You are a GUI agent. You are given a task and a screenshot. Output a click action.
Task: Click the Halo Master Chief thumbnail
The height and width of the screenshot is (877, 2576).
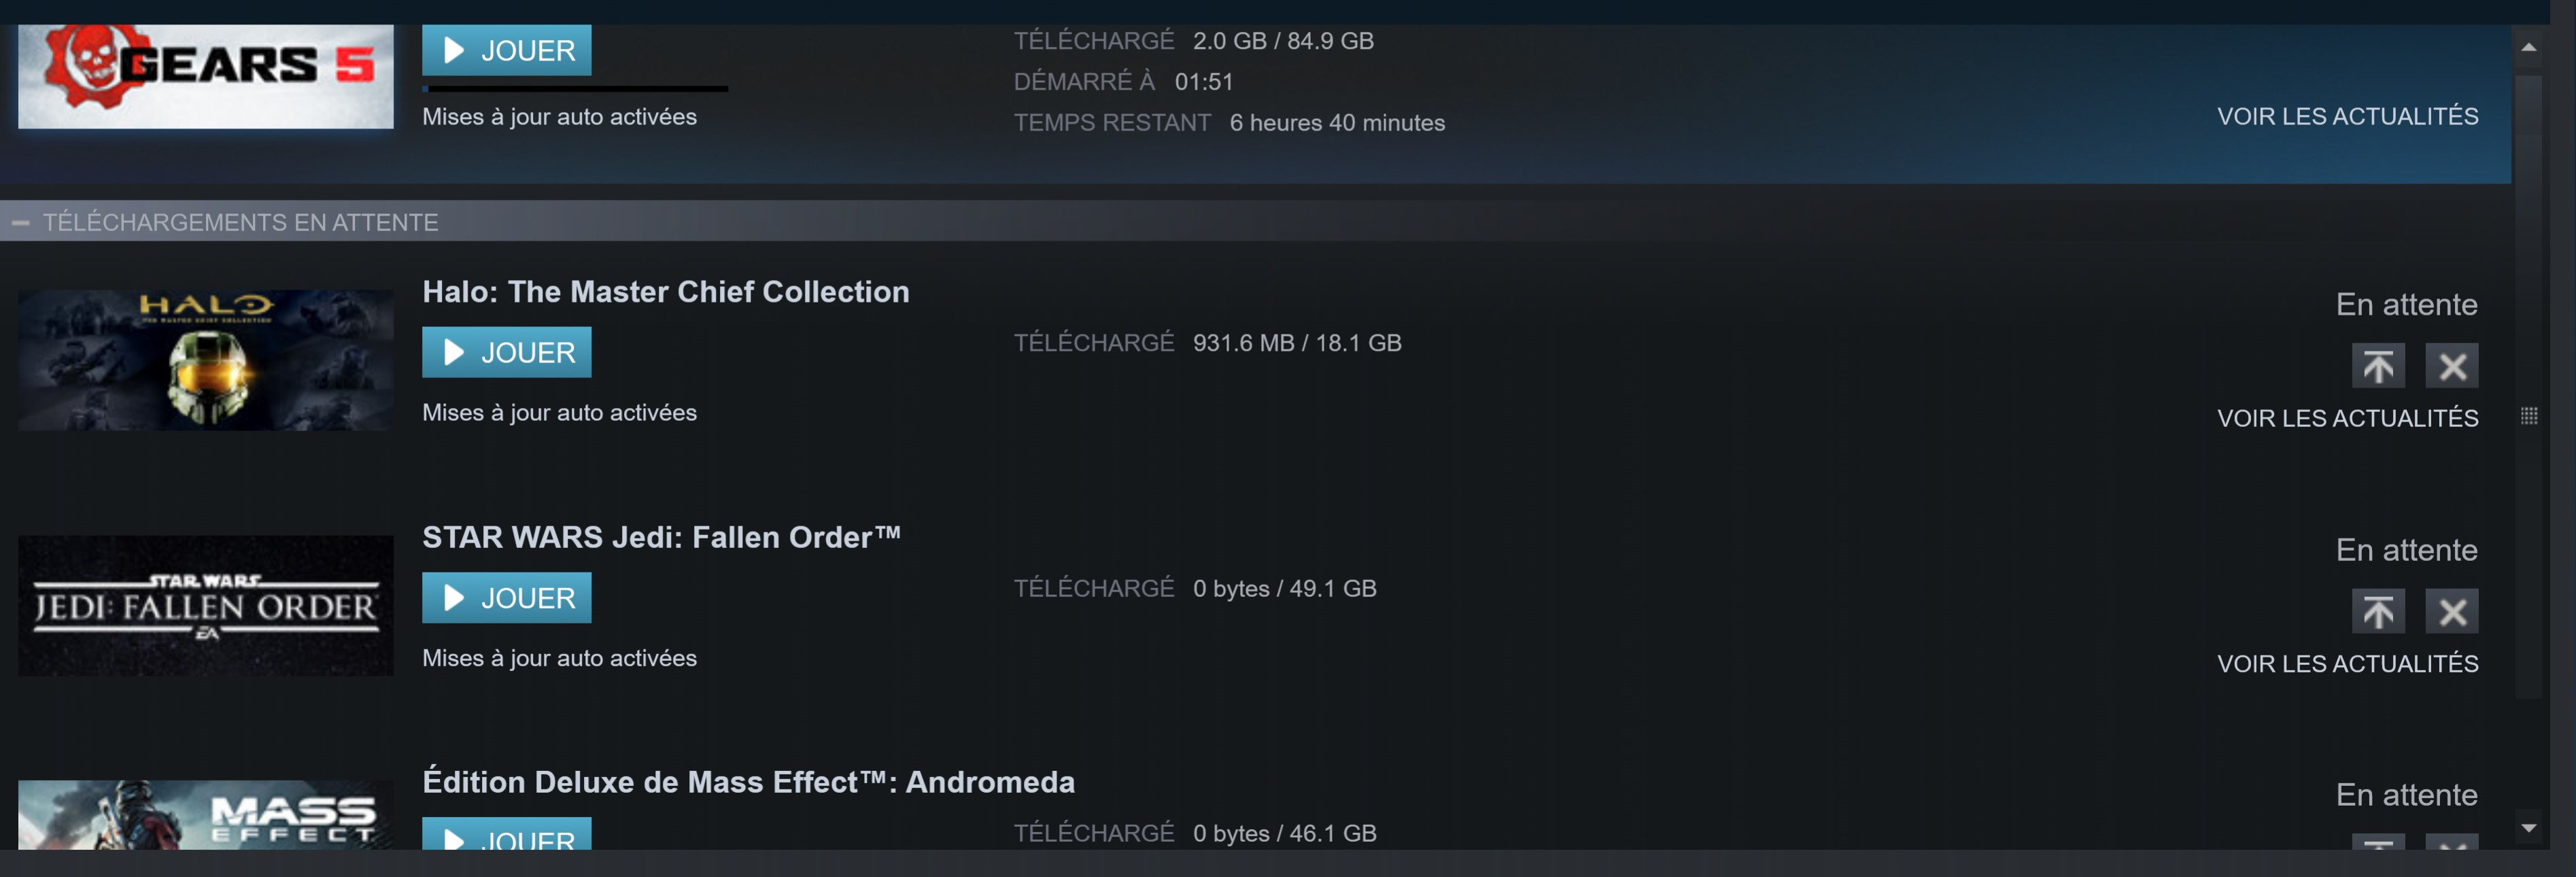point(205,360)
